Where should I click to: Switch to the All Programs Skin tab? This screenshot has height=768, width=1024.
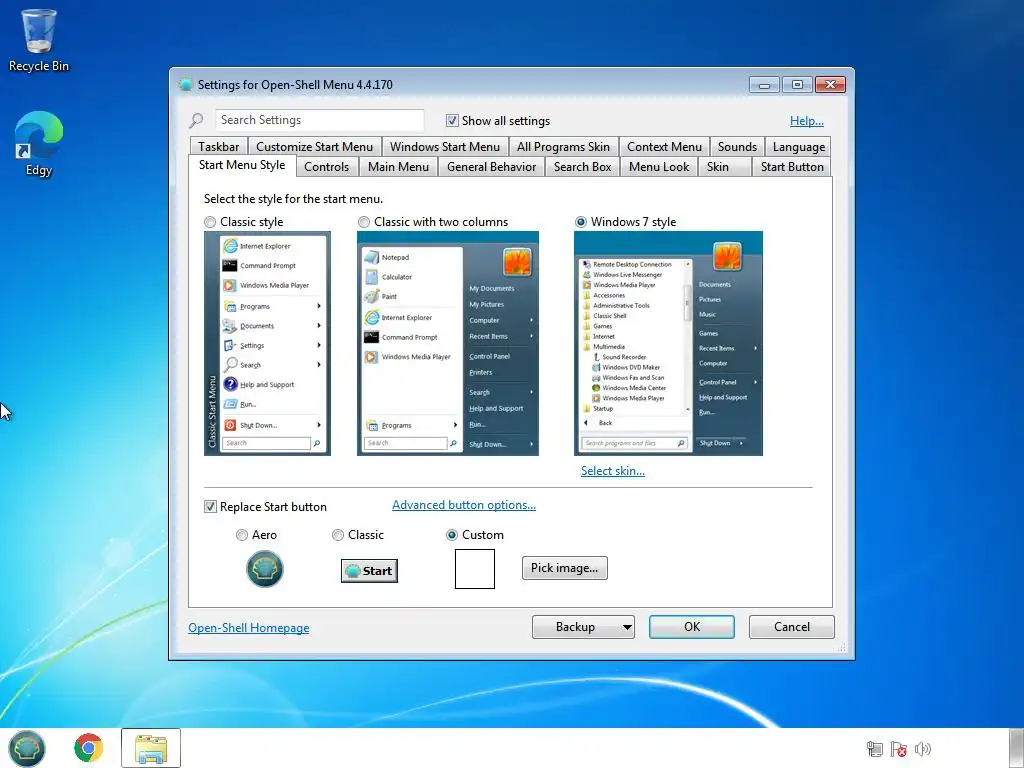tap(563, 147)
